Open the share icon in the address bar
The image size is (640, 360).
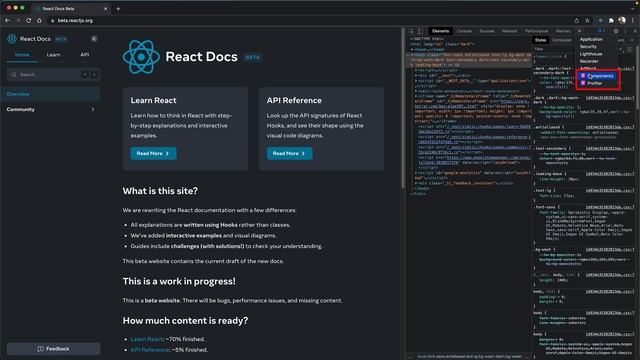576,20
